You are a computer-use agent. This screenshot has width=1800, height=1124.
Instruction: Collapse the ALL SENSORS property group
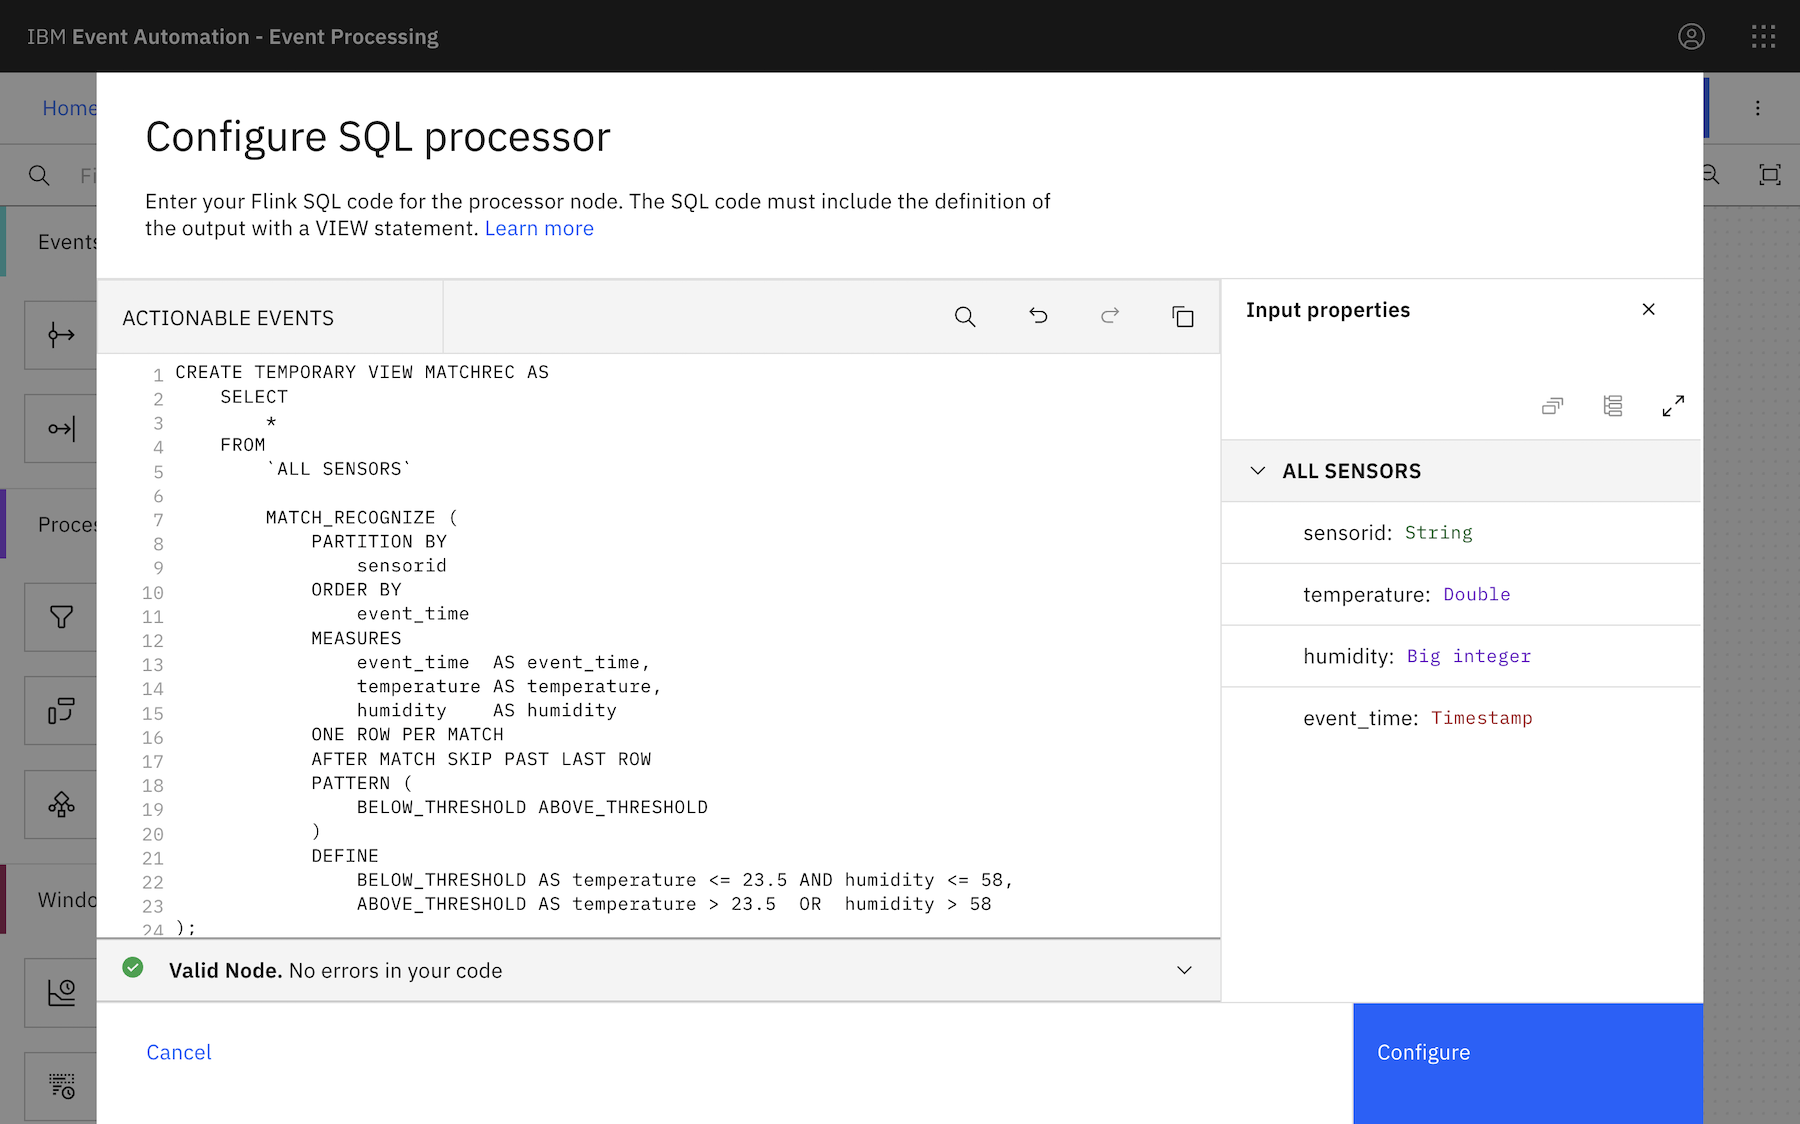[x=1258, y=471]
